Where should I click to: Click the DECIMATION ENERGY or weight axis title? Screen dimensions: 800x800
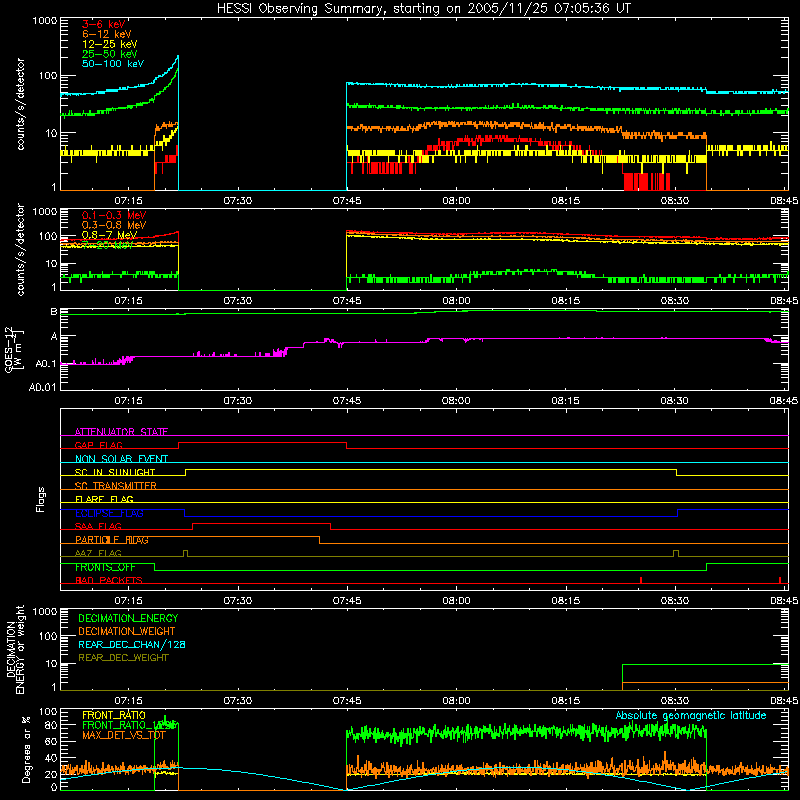point(15,650)
